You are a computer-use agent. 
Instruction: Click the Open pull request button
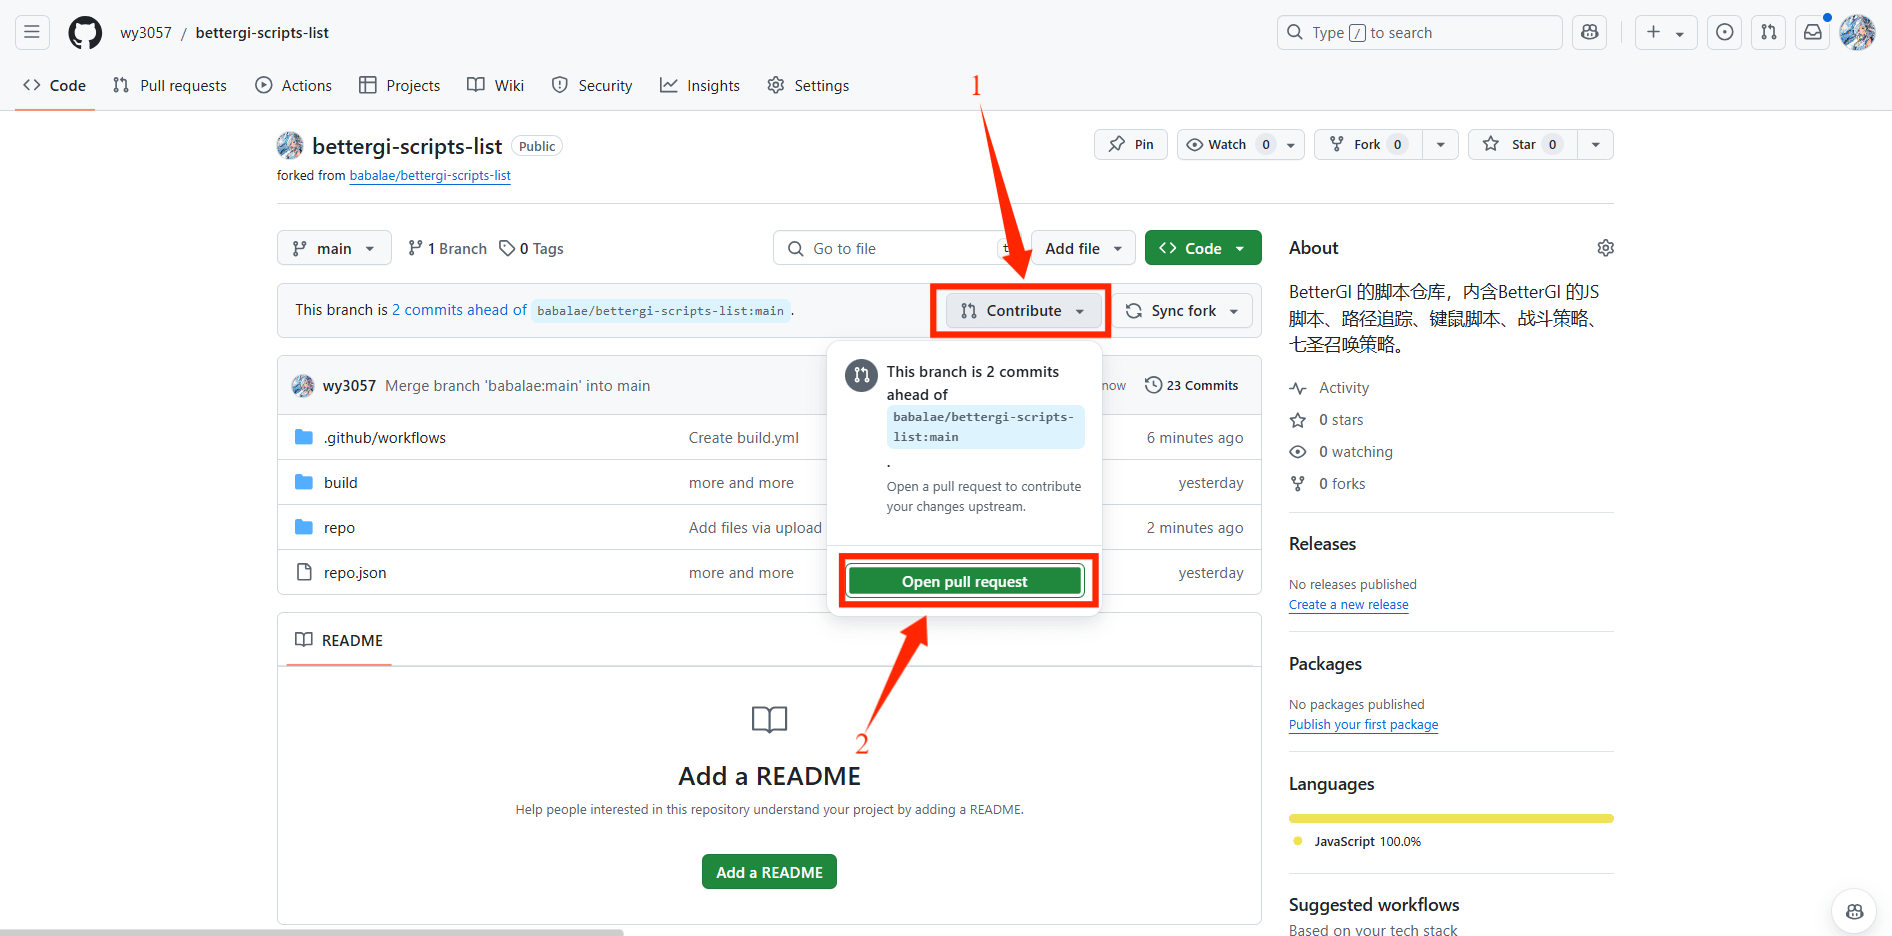[x=964, y=580]
